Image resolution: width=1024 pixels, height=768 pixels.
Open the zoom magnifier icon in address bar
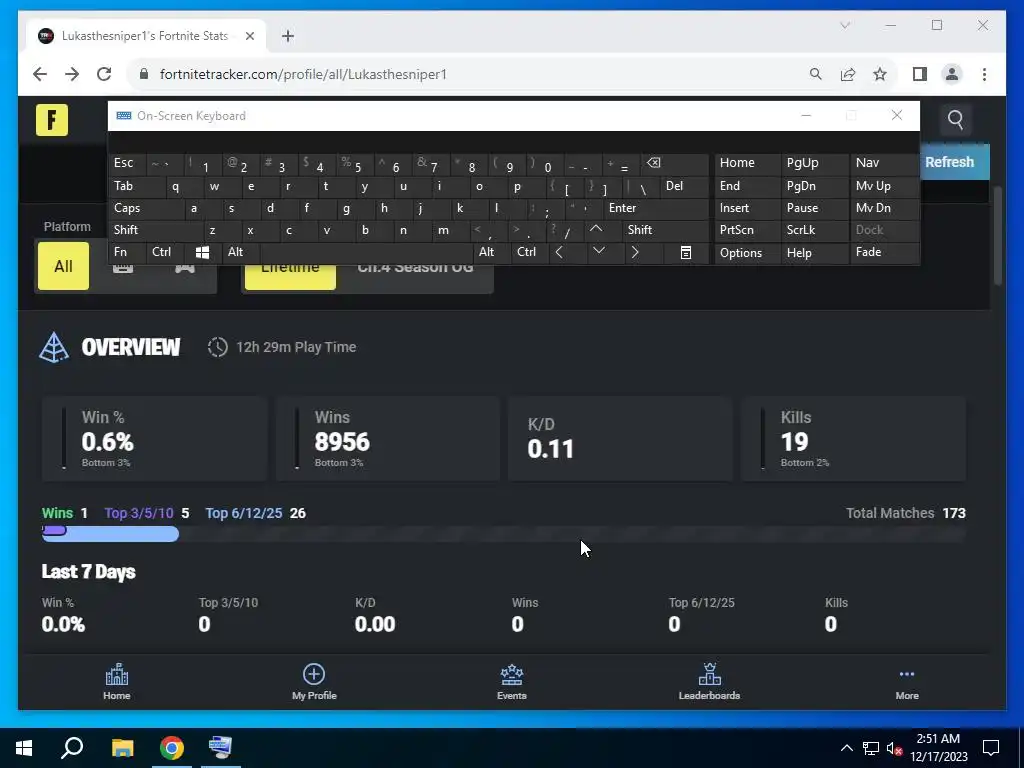point(815,74)
